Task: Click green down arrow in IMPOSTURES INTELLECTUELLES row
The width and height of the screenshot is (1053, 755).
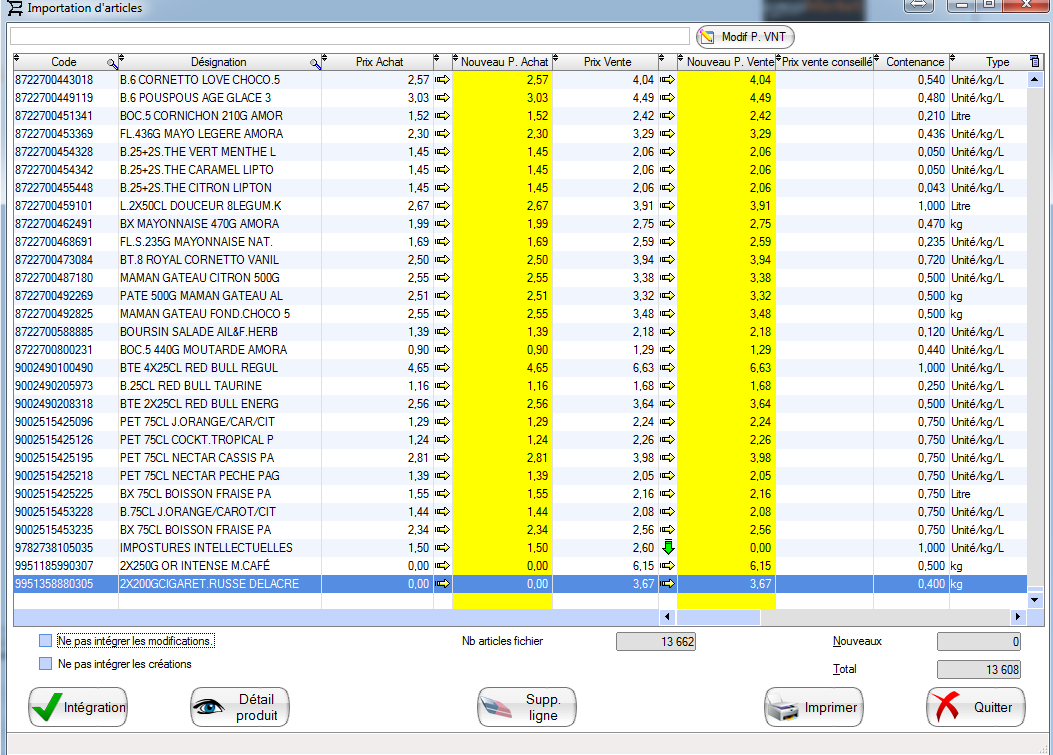Action: tap(667, 548)
